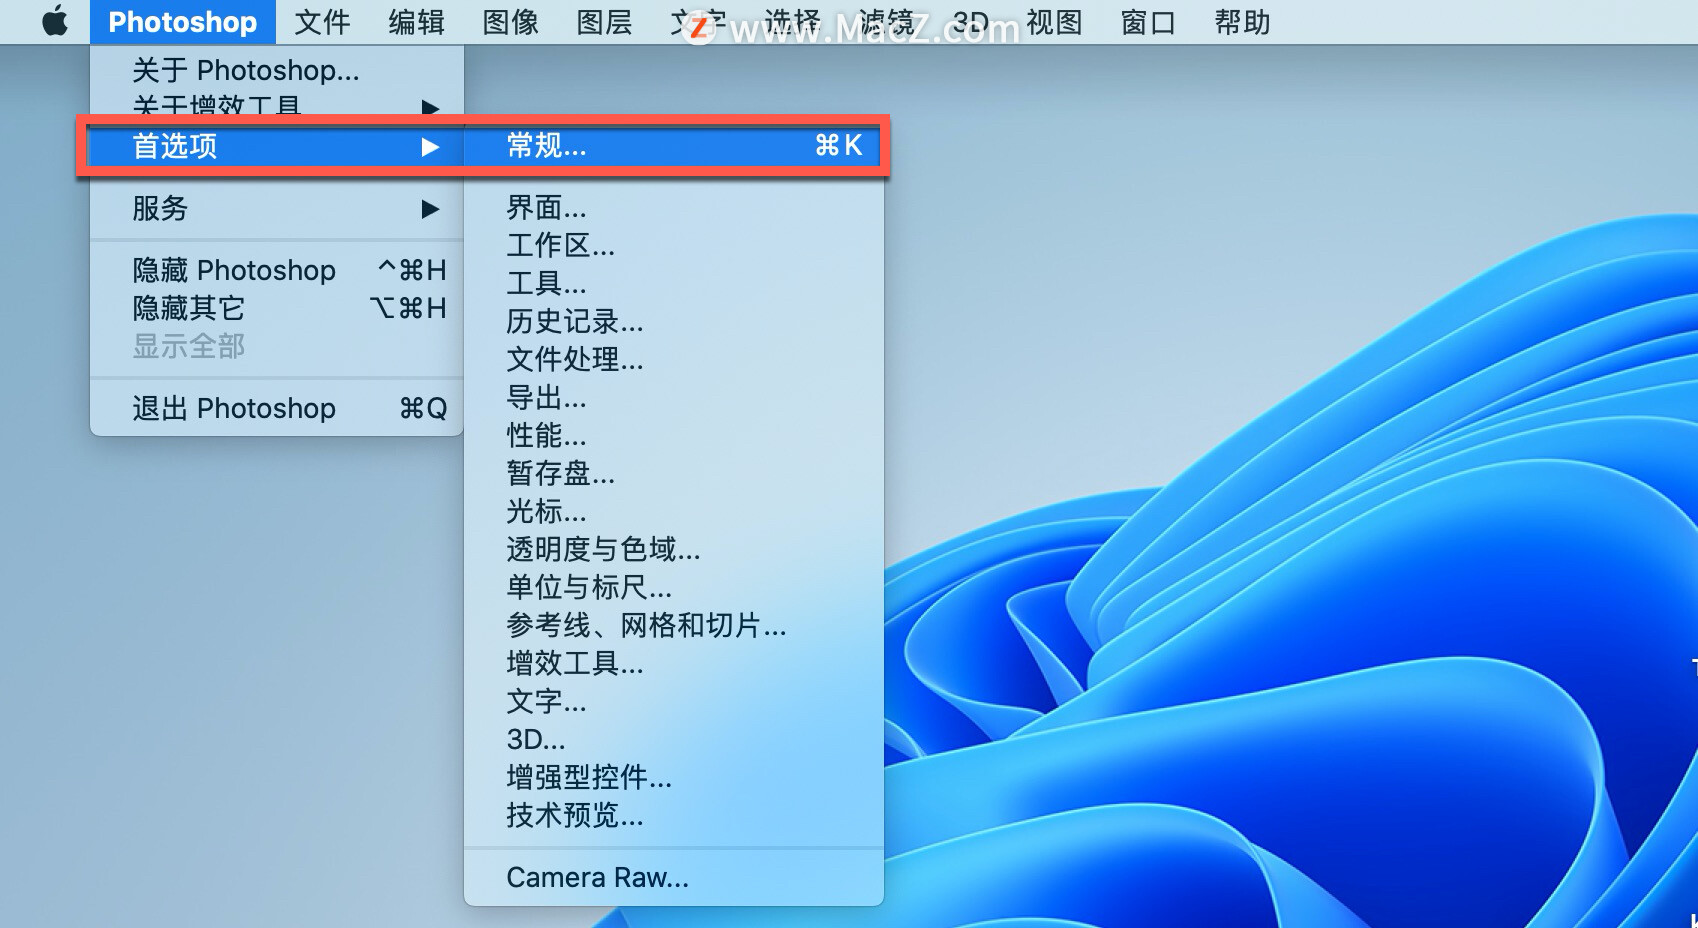Open the 视图 menu
This screenshot has width=1698, height=928.
[x=1054, y=22]
